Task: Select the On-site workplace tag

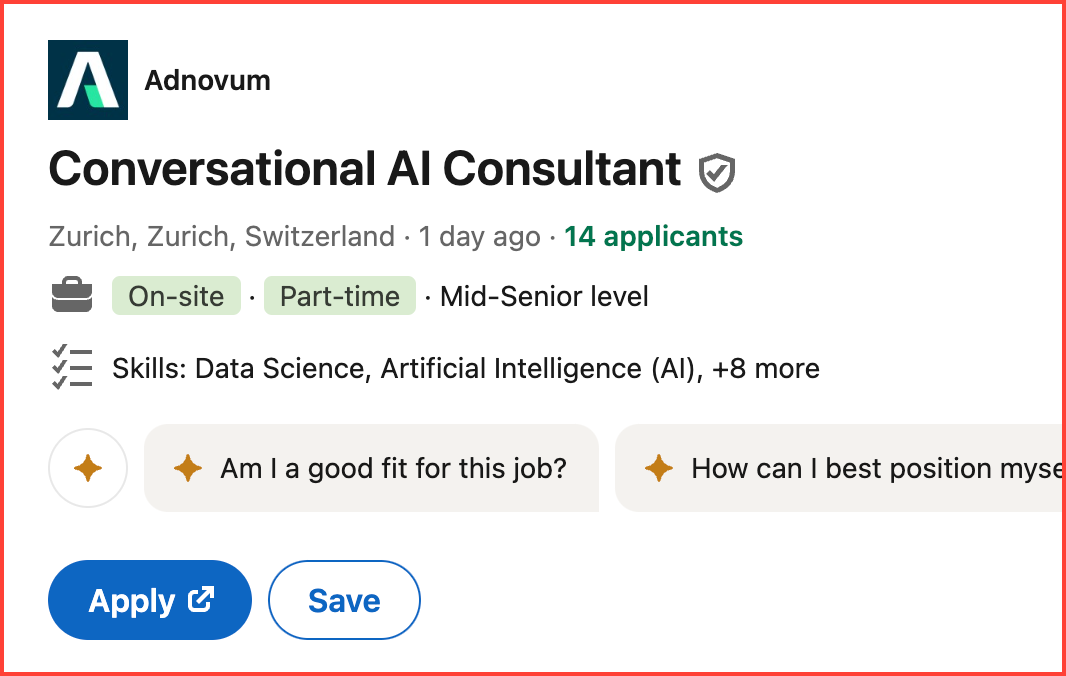Action: click(176, 295)
